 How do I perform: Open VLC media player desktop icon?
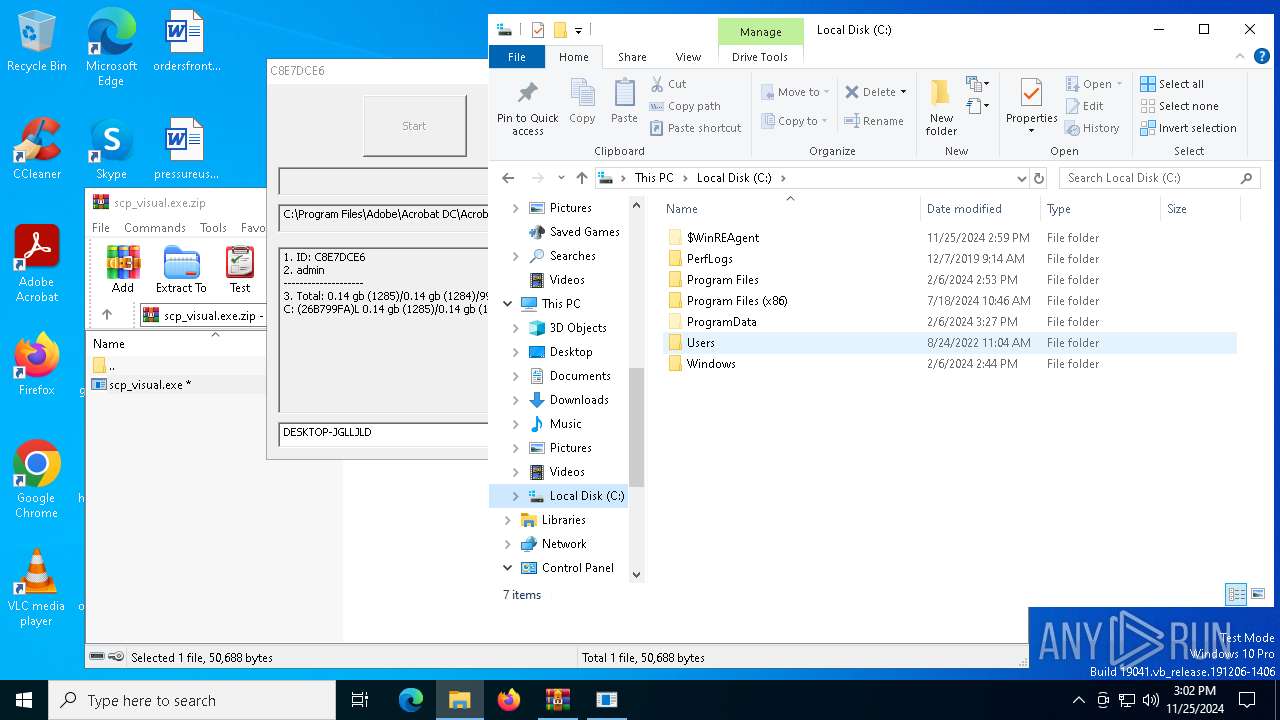click(x=37, y=588)
